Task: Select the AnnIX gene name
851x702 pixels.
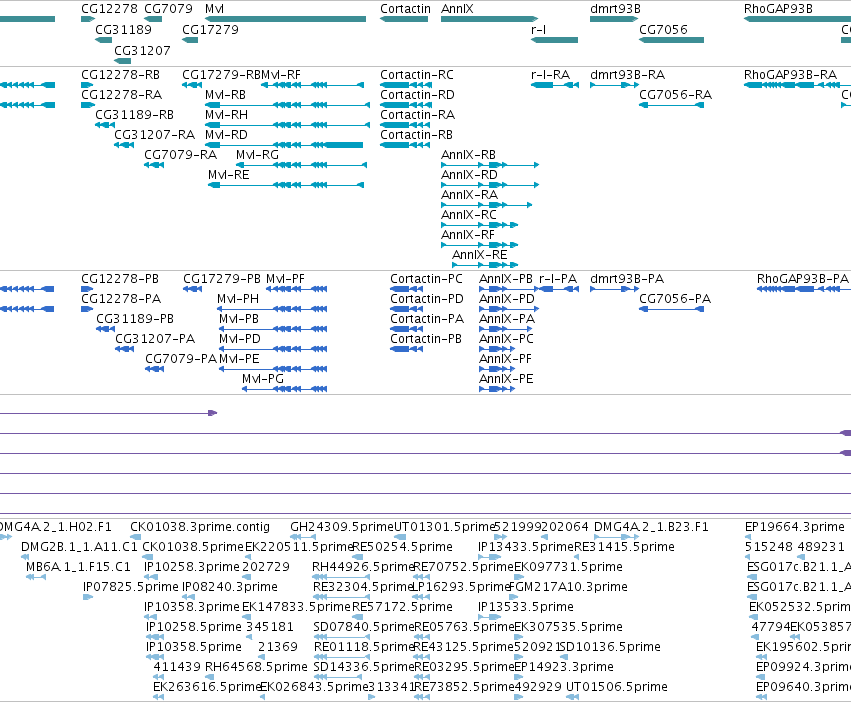Action: (x=457, y=9)
